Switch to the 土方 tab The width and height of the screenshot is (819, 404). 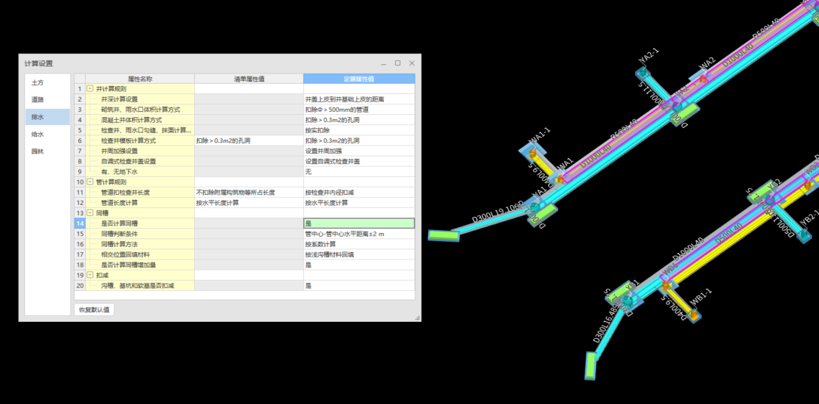(x=38, y=83)
